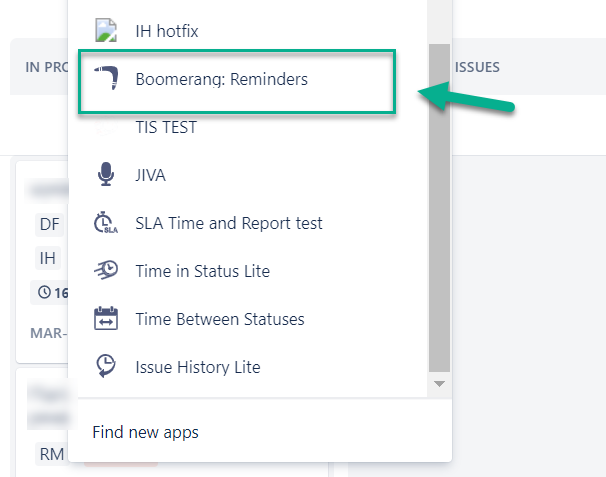Click the Boomerang Reminders boomerang icon
Viewport: 606px width, 477px height.
coord(106,79)
